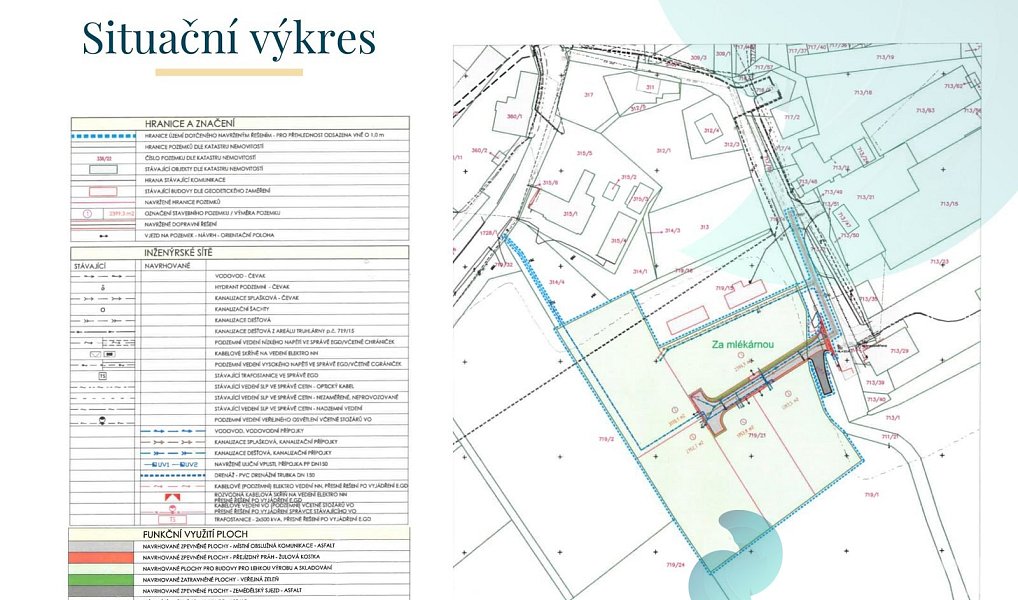Click the orange-red speed threshold granite paving swatch
Viewport: 1018px width, 600px height.
pyautogui.click(x=103, y=557)
